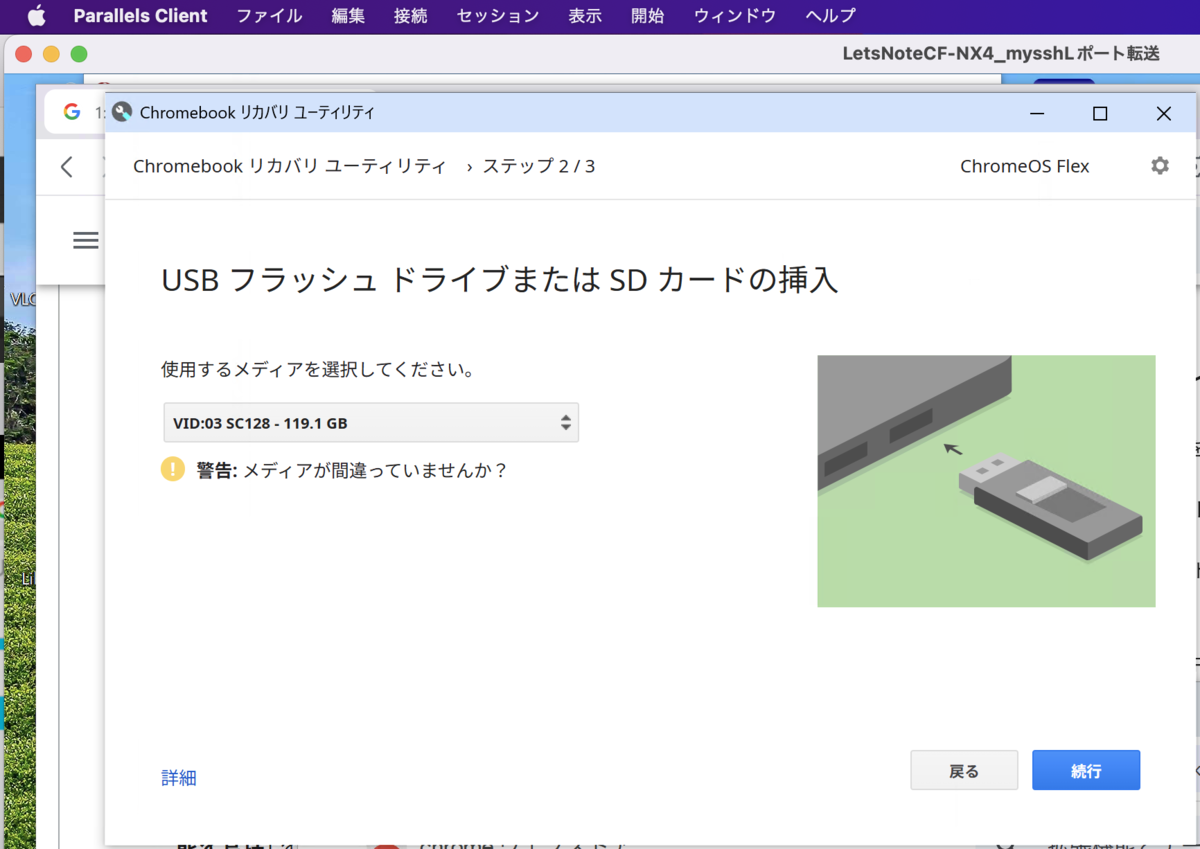Click the Google tab favicon
The width and height of the screenshot is (1200, 849).
(72, 112)
